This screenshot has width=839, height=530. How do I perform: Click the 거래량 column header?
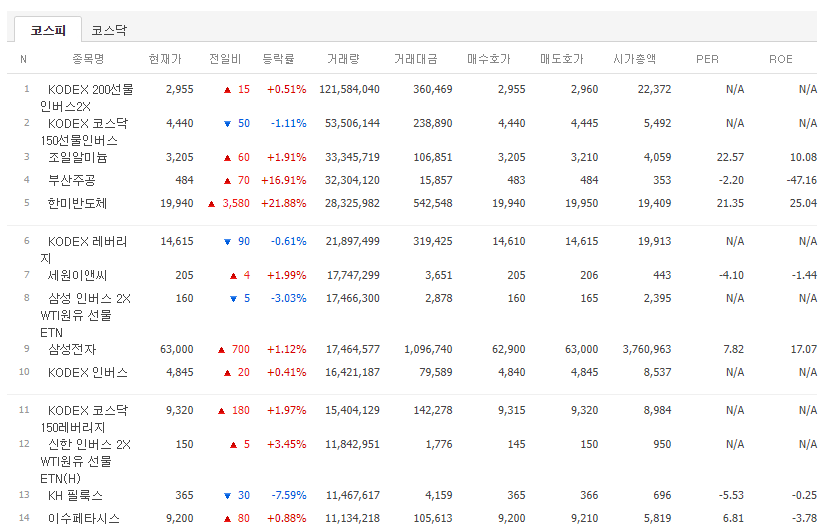(344, 59)
